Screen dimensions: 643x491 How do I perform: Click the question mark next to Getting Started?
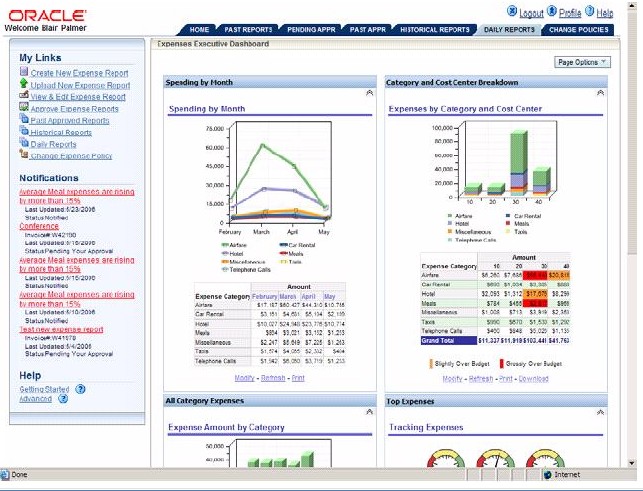tap(80, 389)
